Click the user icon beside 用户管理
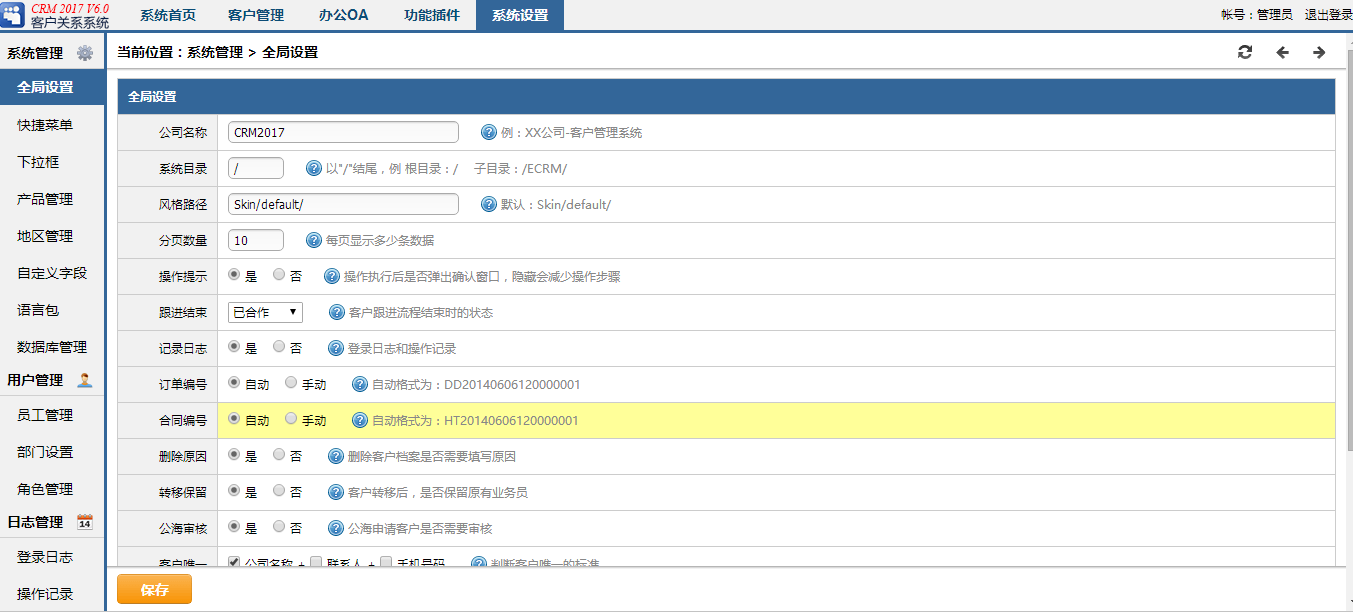Image resolution: width=1353 pixels, height=612 pixels. click(85, 380)
